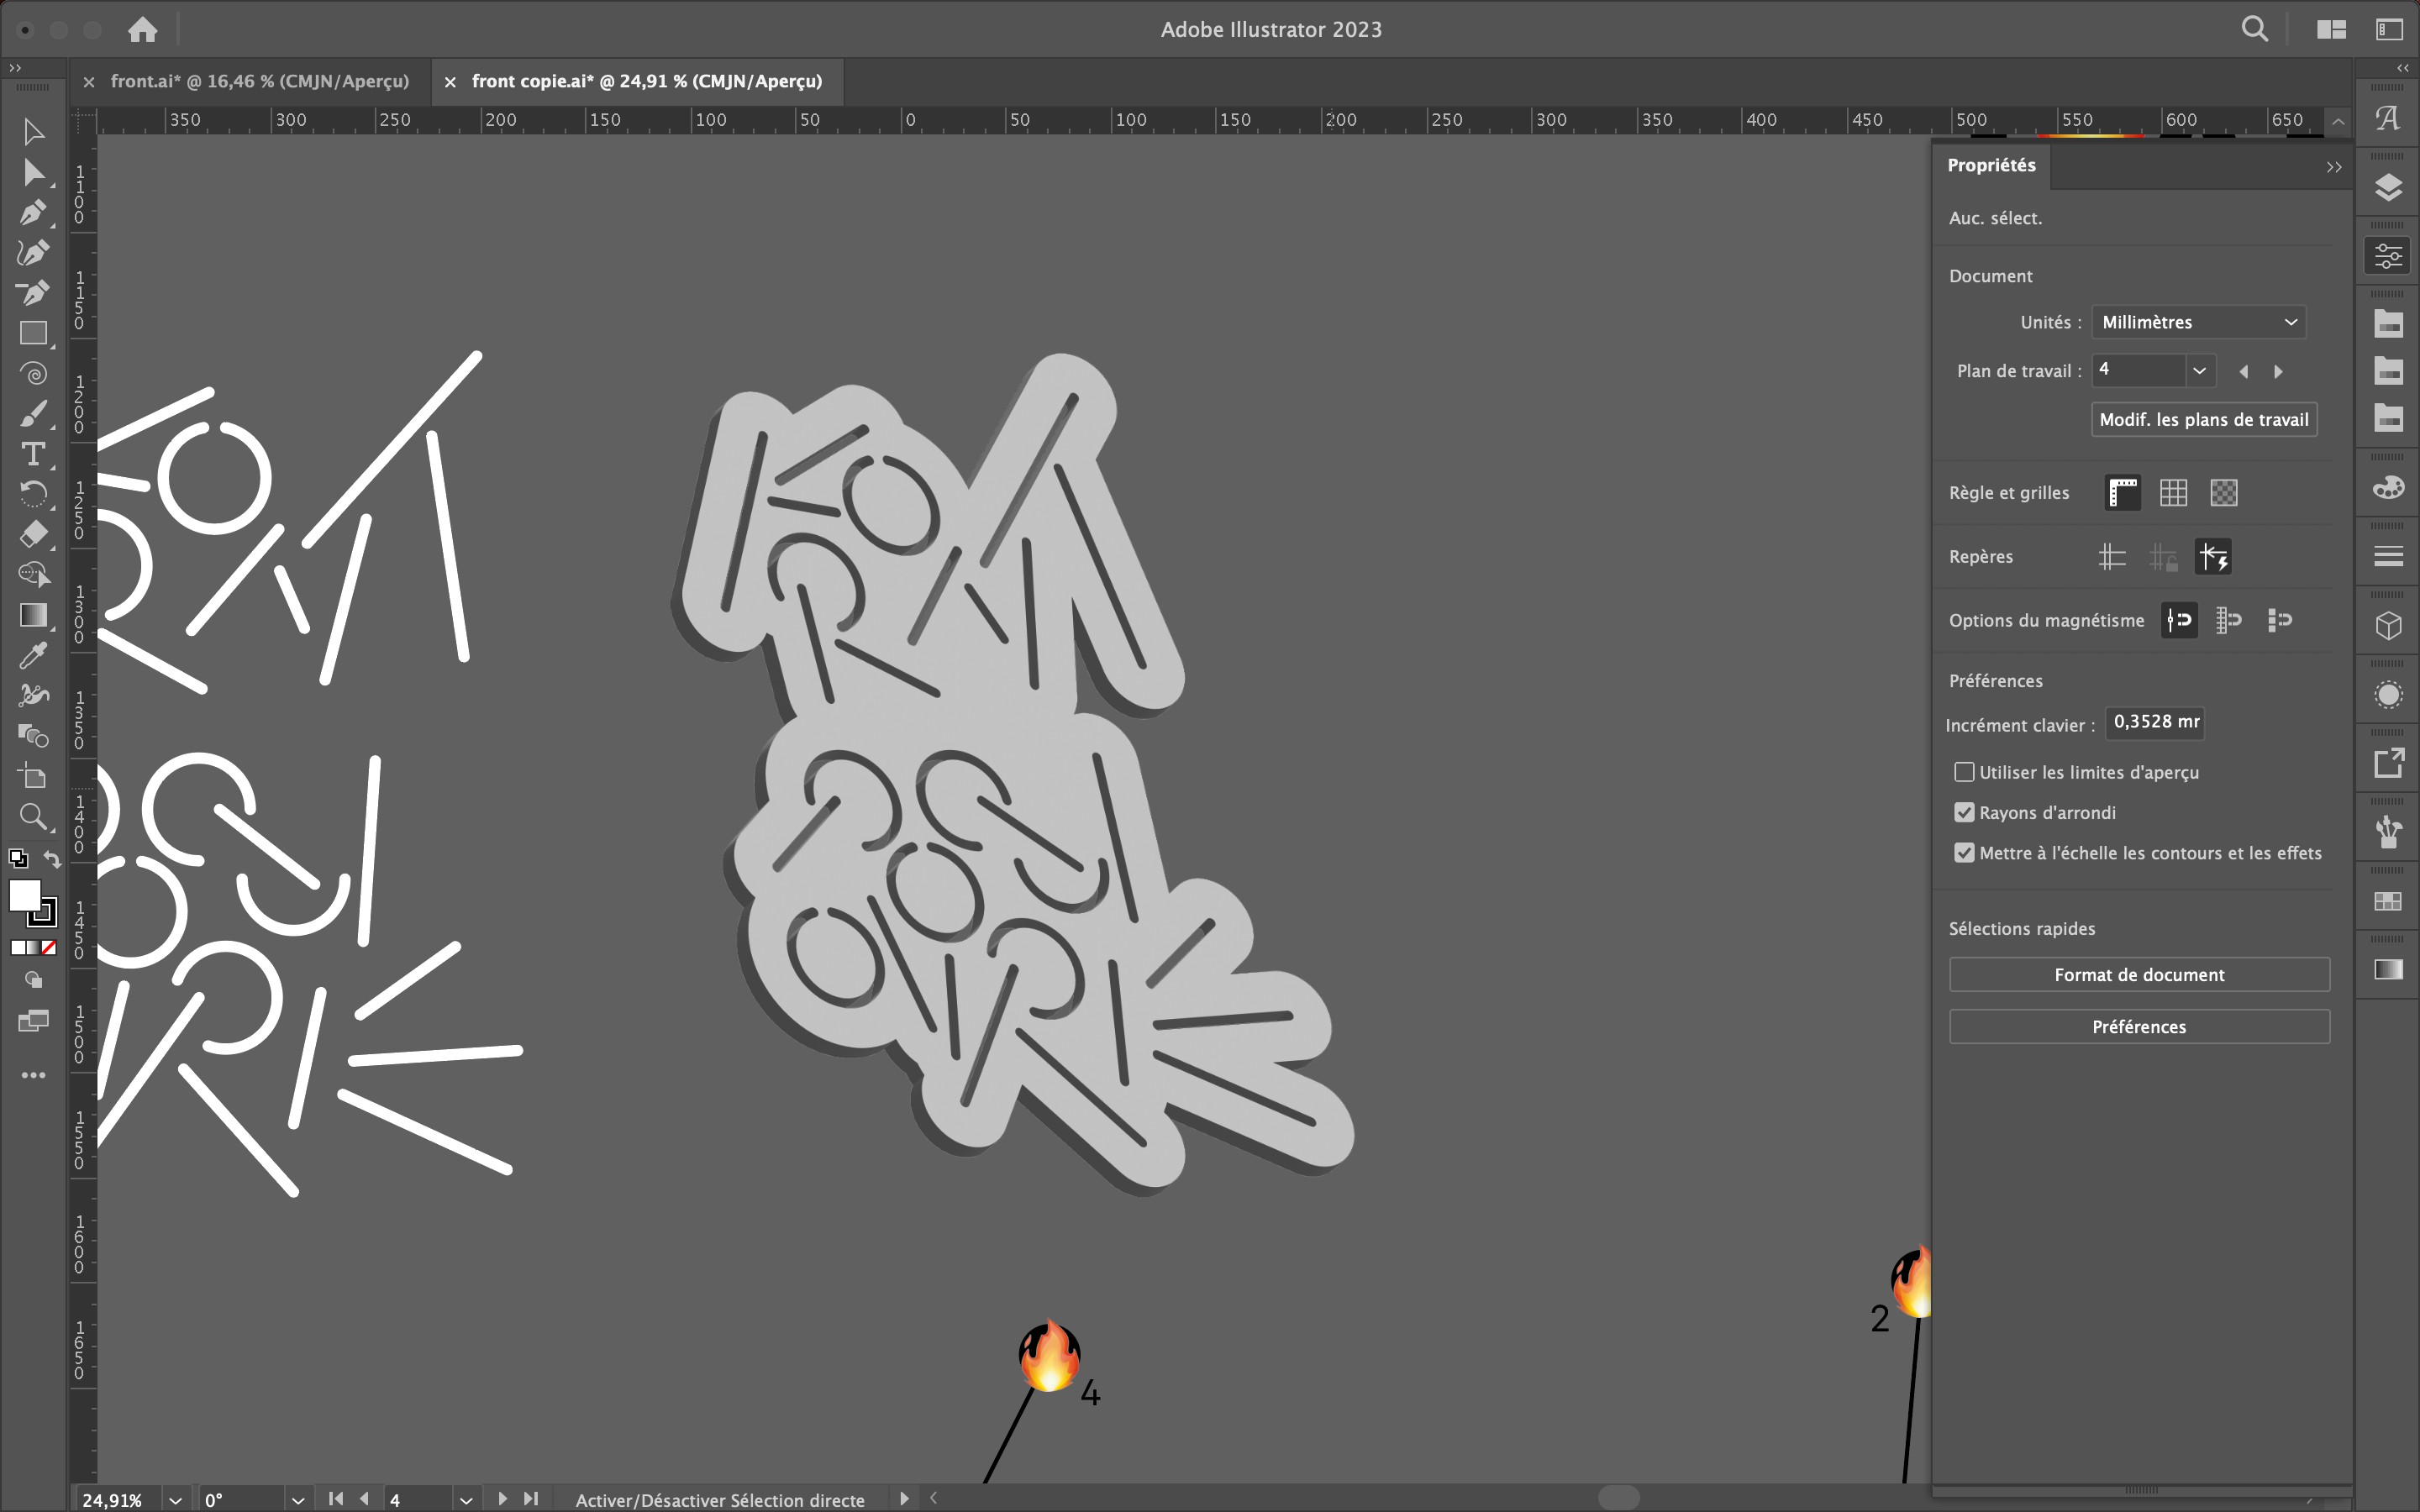Toggle Mettre à l'échelle les contours checkbox
2420x1512 pixels.
[x=1964, y=853]
